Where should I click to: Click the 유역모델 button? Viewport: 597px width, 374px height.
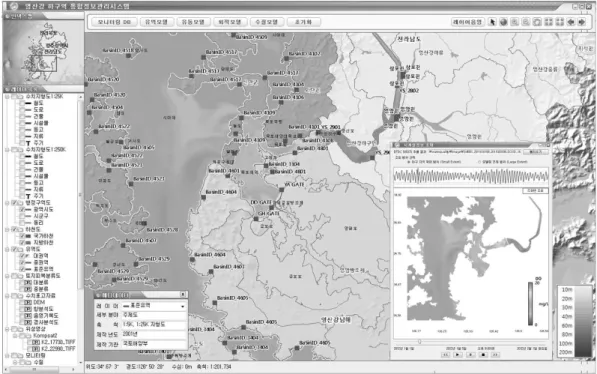(x=156, y=22)
